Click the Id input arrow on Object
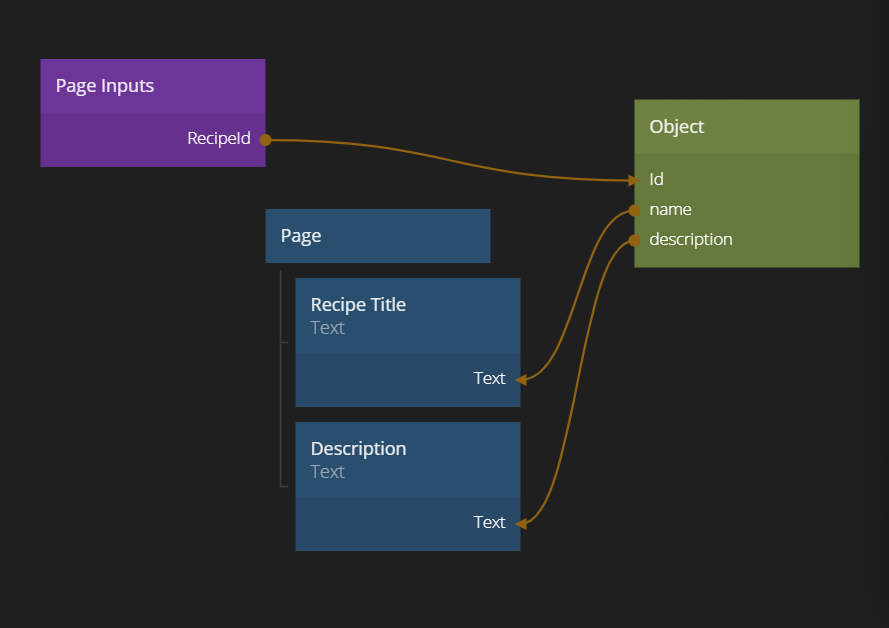This screenshot has width=889, height=628. (x=633, y=180)
